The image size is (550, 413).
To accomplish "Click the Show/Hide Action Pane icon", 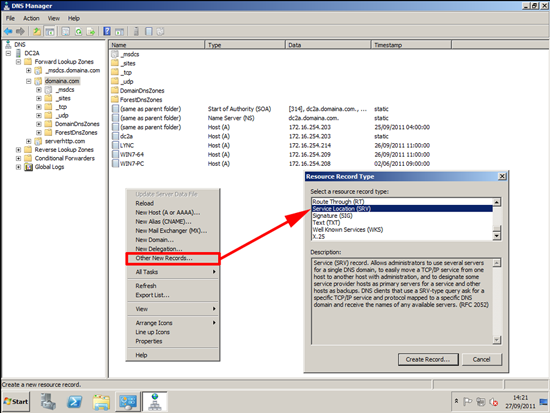I will [120, 32].
